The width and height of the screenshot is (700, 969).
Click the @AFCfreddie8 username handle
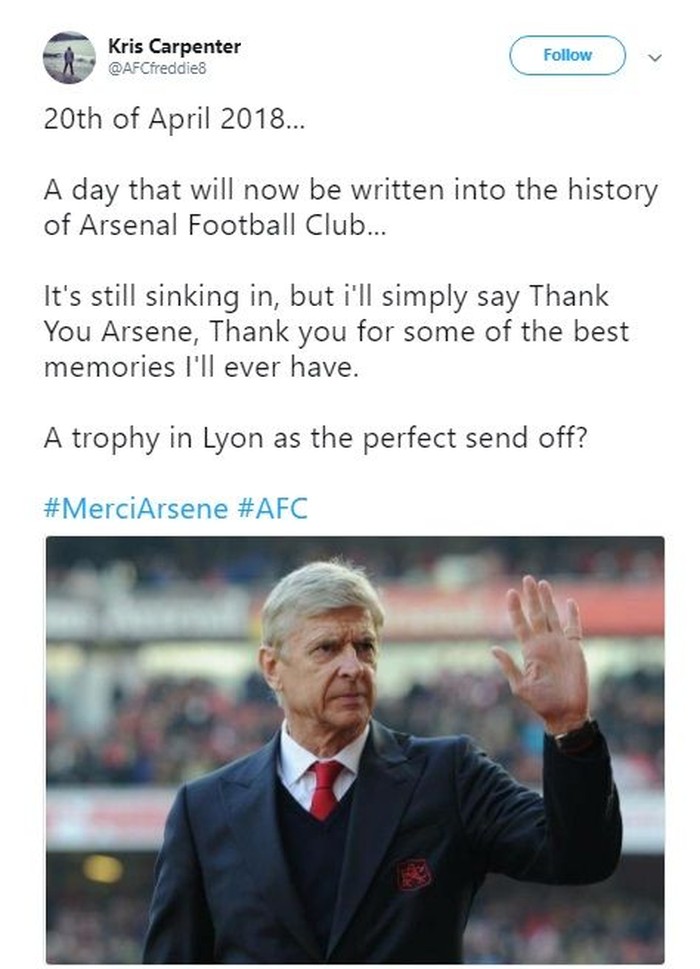click(157, 68)
